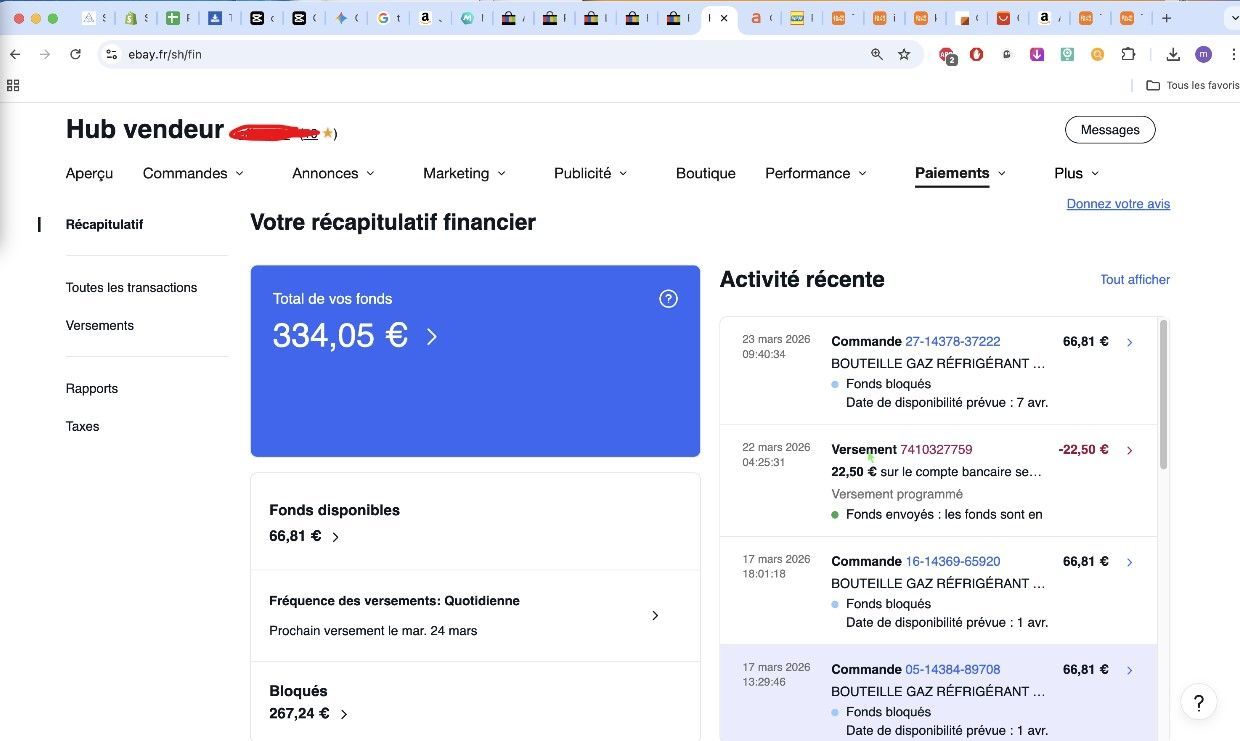Open the floating help question mark button
Viewport: 1240px width, 741px height.
[1199, 702]
